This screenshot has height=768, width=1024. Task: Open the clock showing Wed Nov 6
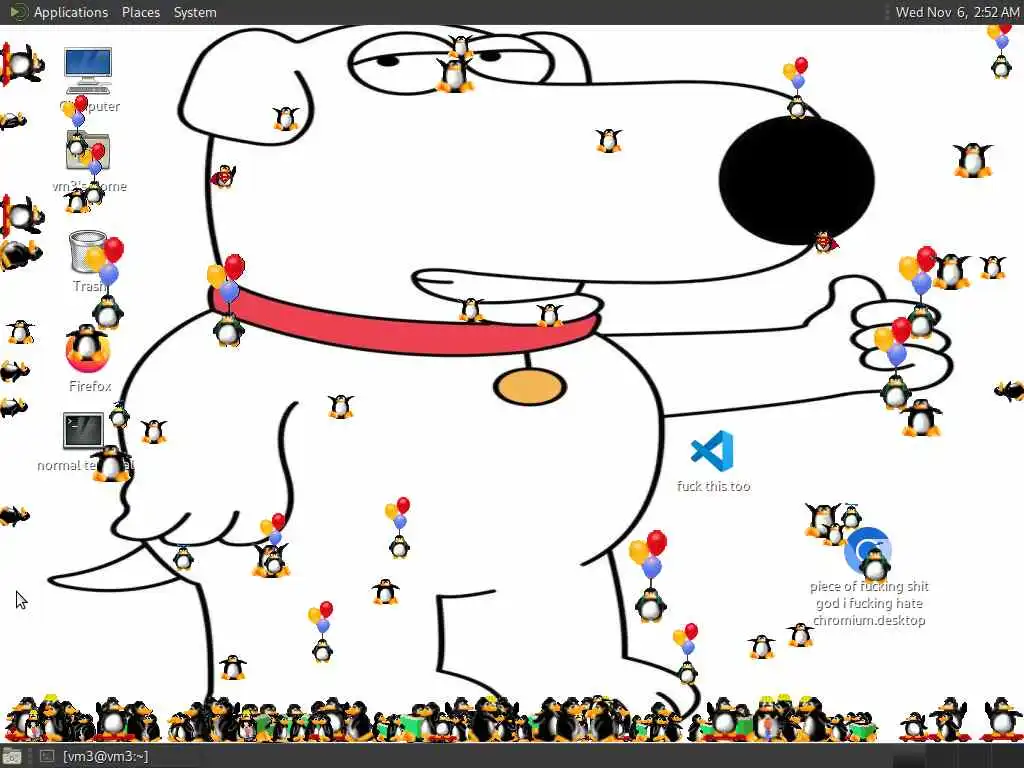coord(957,12)
